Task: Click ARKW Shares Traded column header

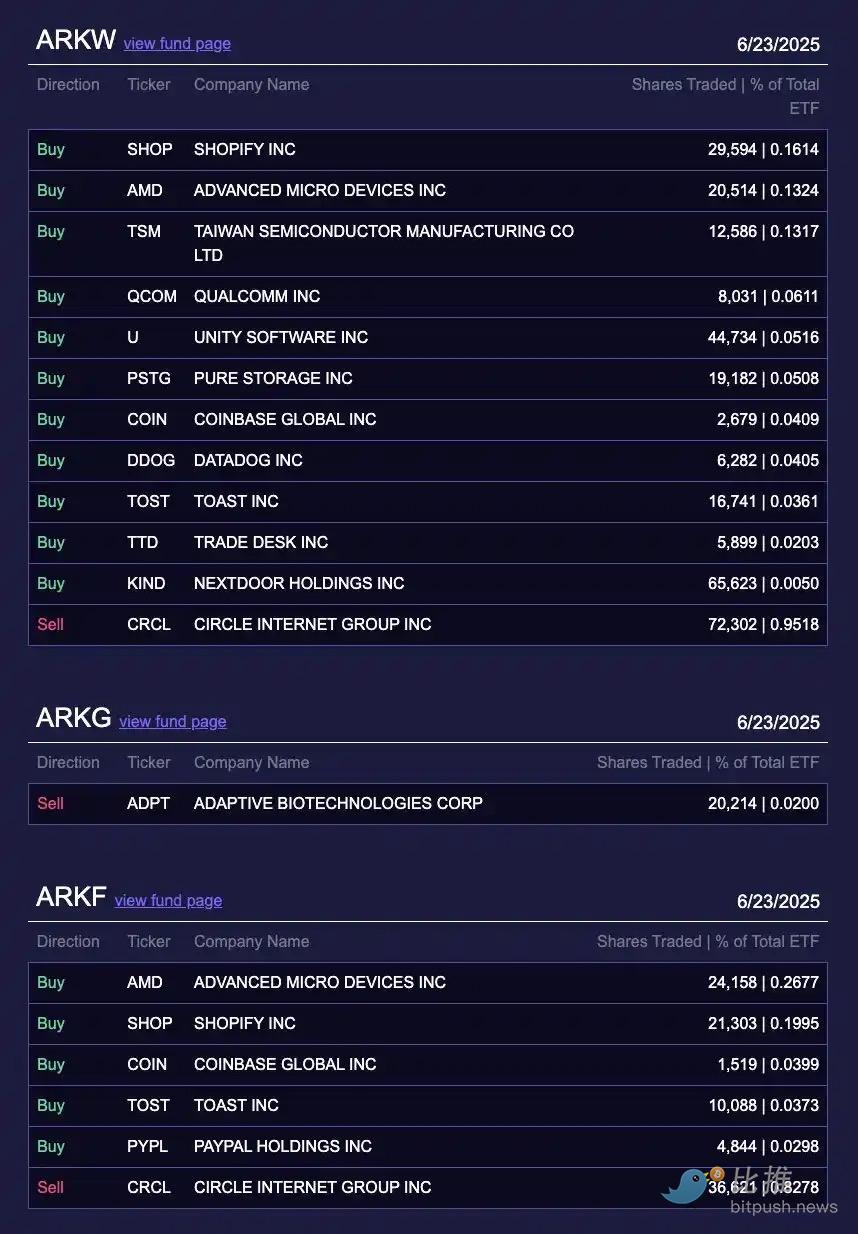Action: coord(725,96)
